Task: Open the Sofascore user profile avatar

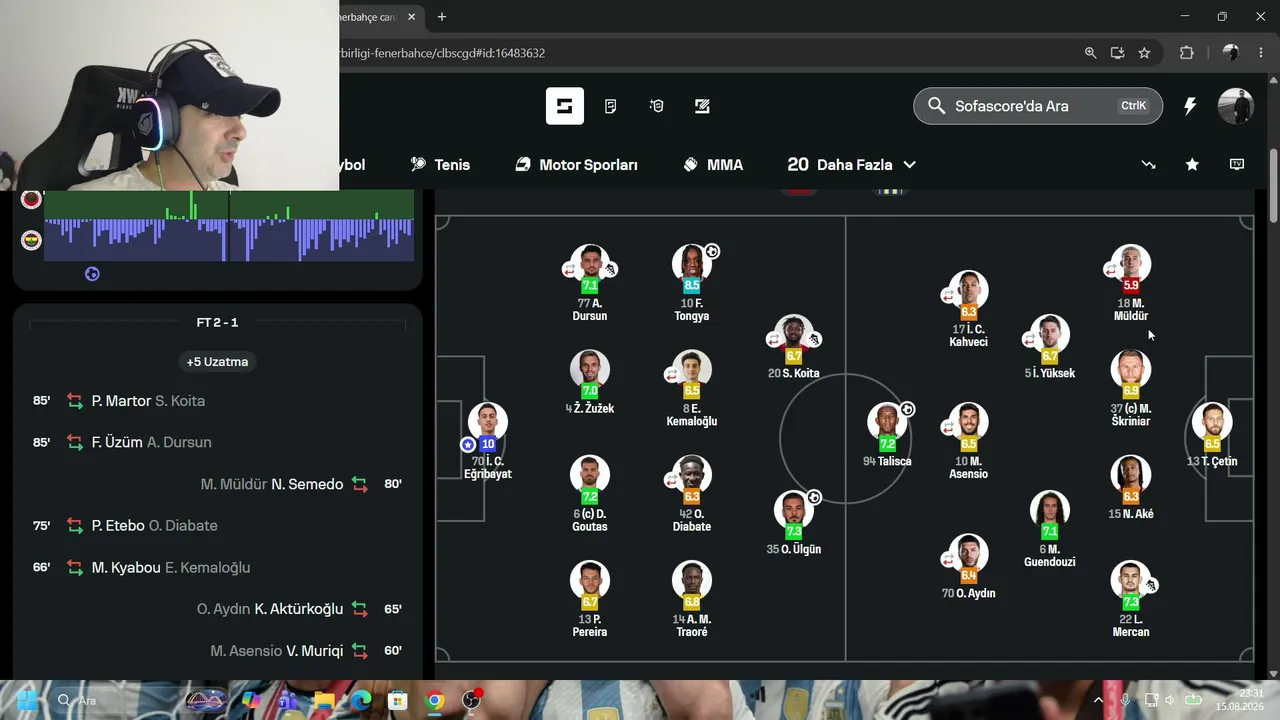Action: [1235, 106]
